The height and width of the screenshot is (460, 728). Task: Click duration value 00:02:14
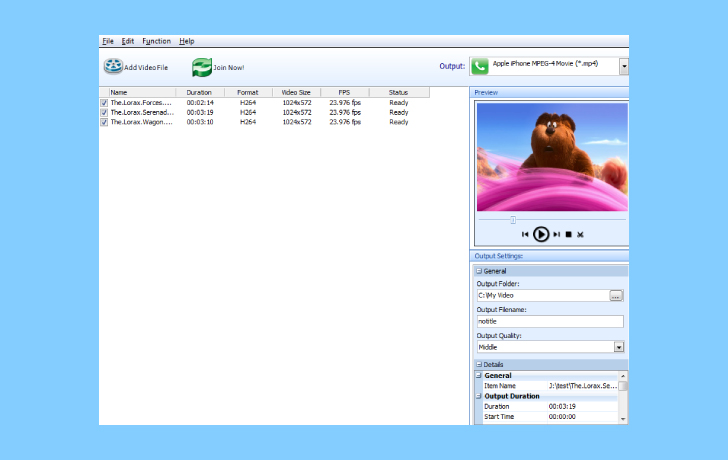[200, 103]
